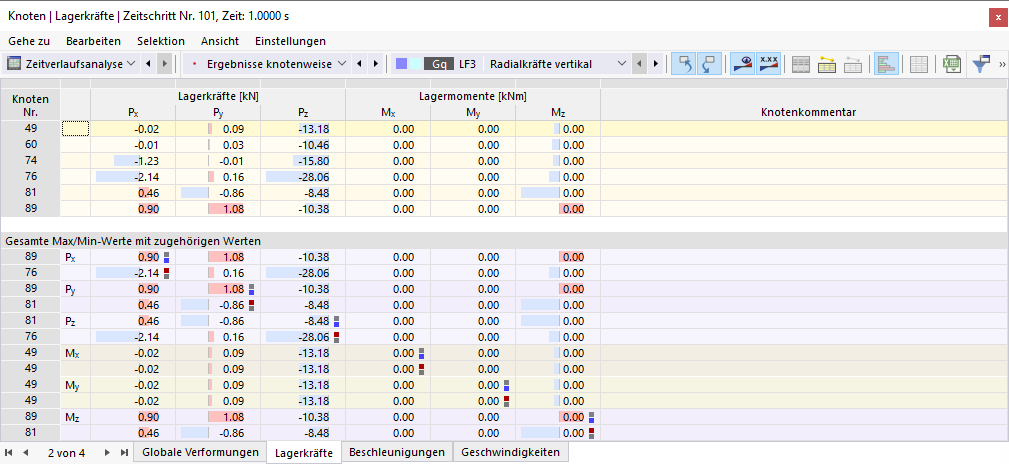Click the Knoten Nr. column header
Image resolution: width=1009 pixels, height=464 pixels.
[30, 104]
